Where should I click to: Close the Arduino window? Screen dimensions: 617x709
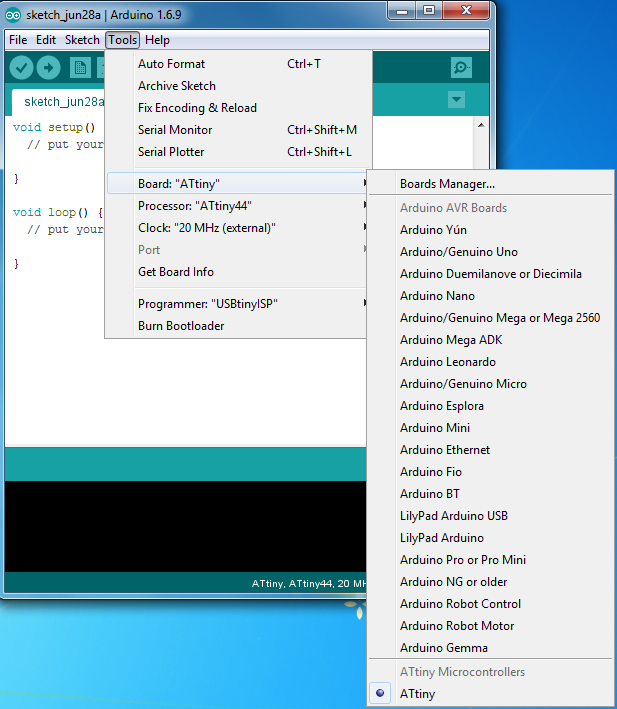coord(466,11)
